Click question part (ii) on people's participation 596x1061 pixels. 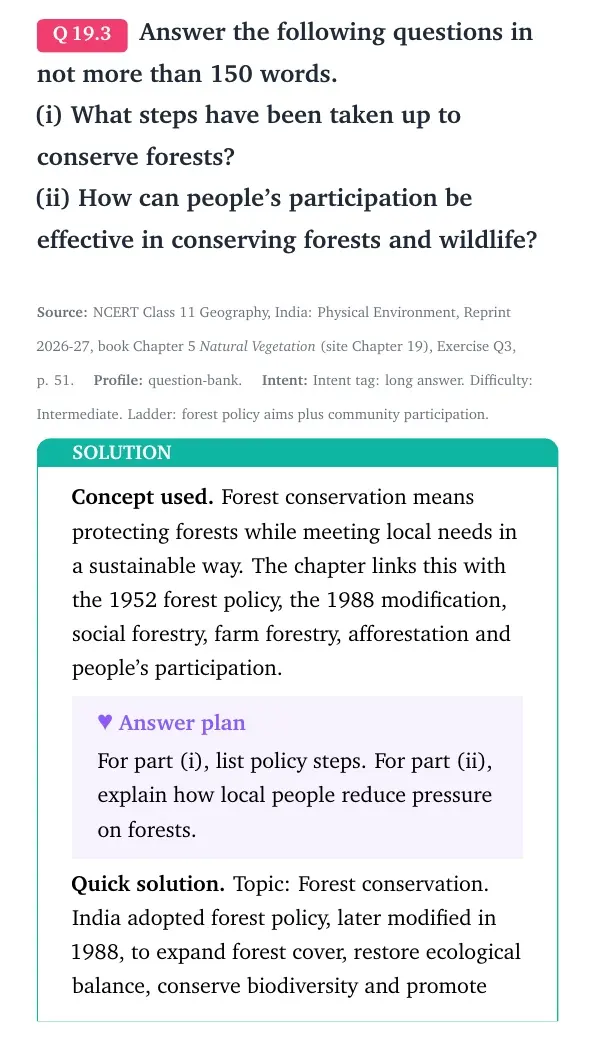[287, 219]
